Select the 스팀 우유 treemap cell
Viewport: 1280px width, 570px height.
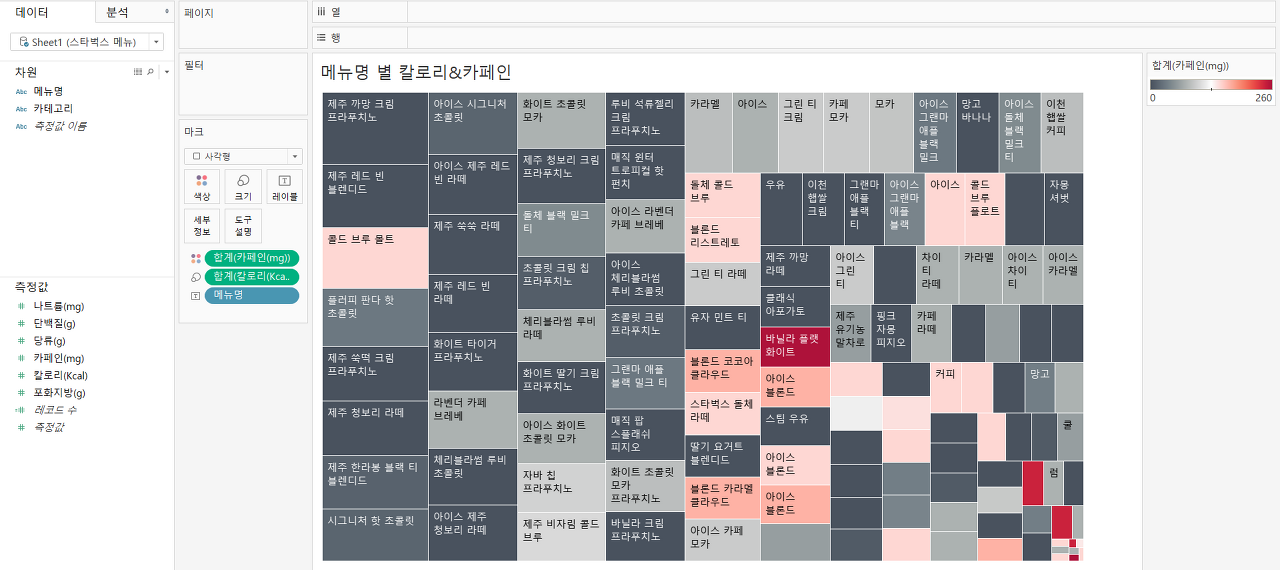pyautogui.click(x=795, y=426)
